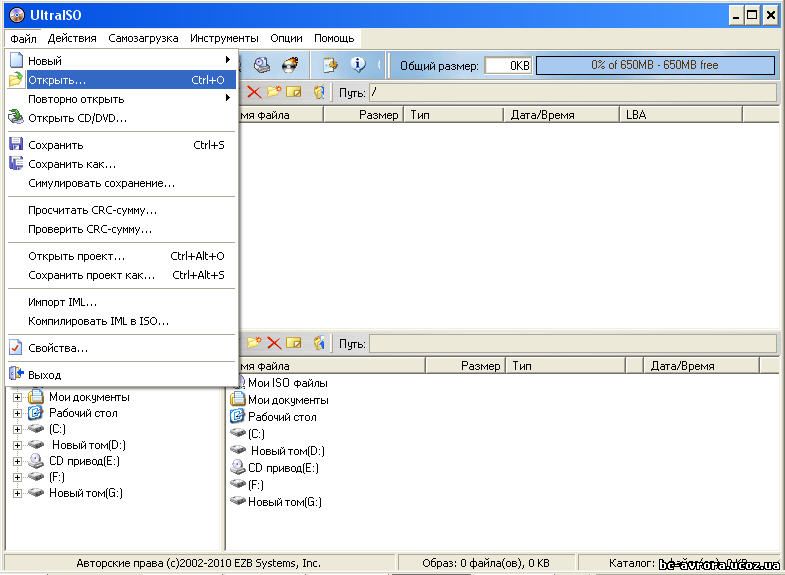785x575 pixels.
Task: Click the CD привод(E:) drive icon in file list
Action: [238, 468]
